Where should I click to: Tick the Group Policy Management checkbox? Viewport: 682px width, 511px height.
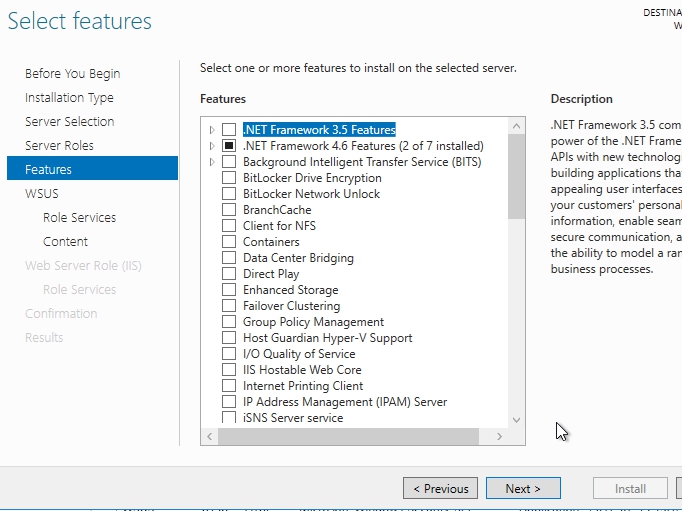pyautogui.click(x=229, y=322)
